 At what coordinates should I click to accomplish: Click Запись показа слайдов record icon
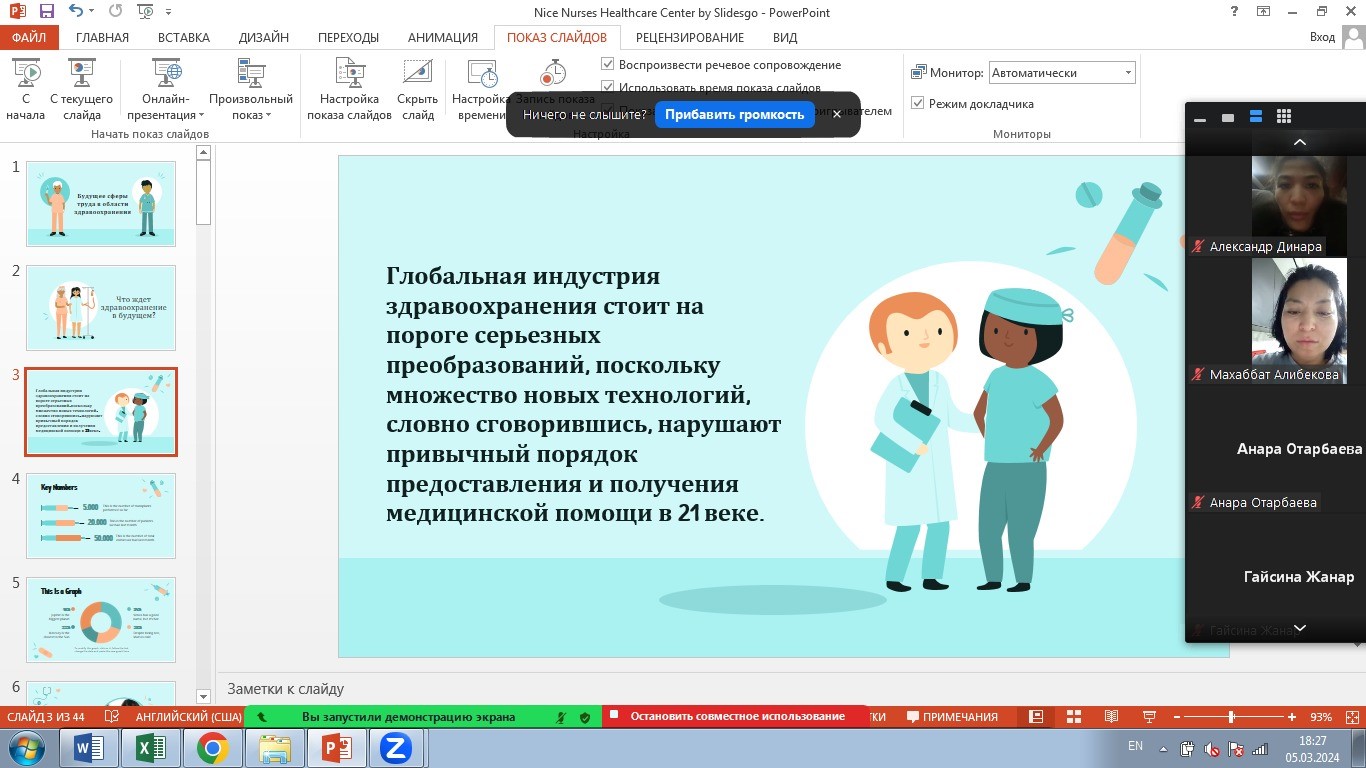(x=553, y=73)
